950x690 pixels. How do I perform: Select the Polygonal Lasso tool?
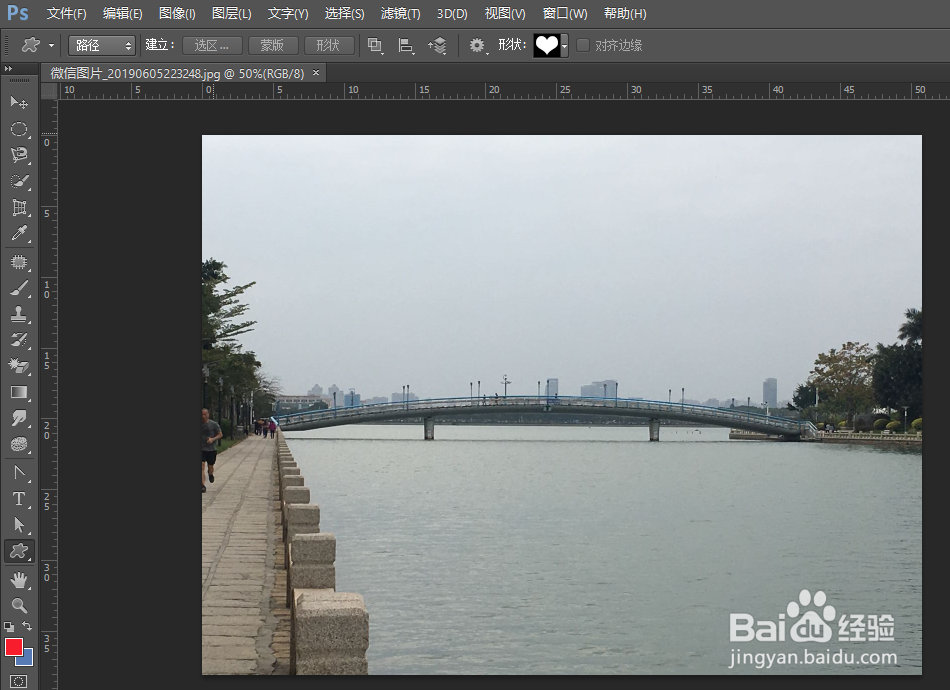click(x=19, y=154)
